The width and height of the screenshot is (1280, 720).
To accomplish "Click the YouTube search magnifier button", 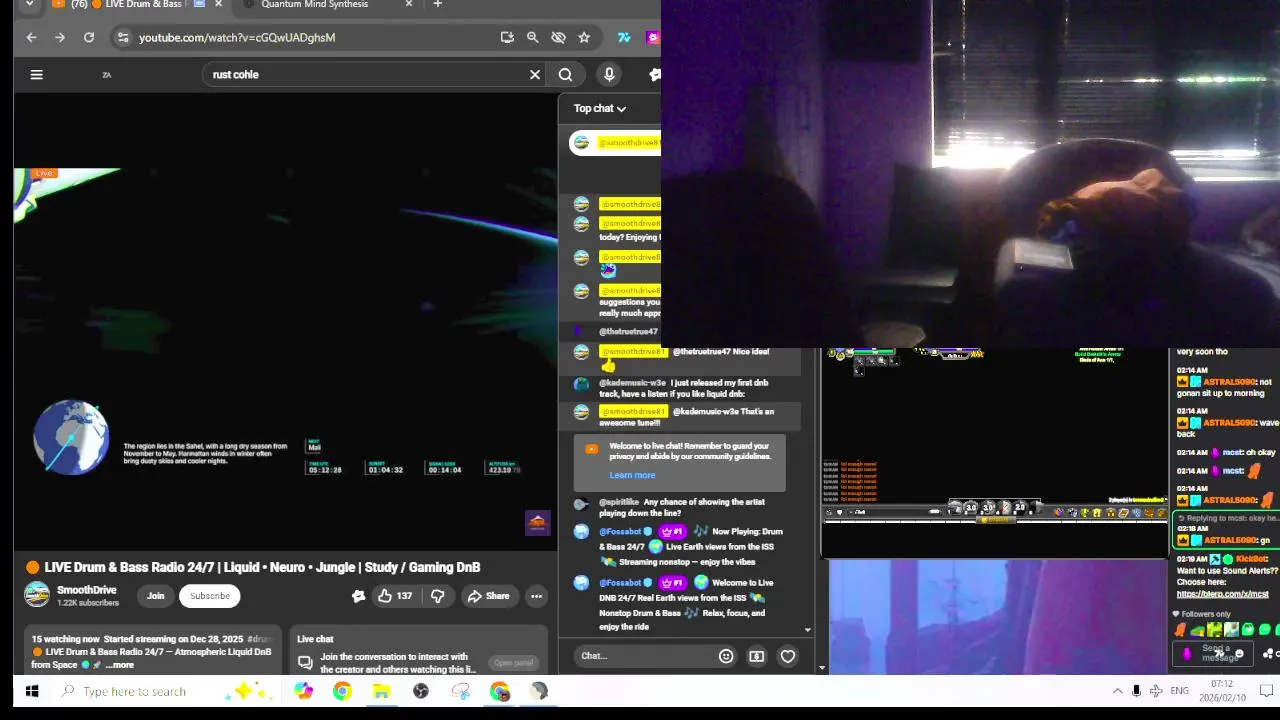I will 565,74.
